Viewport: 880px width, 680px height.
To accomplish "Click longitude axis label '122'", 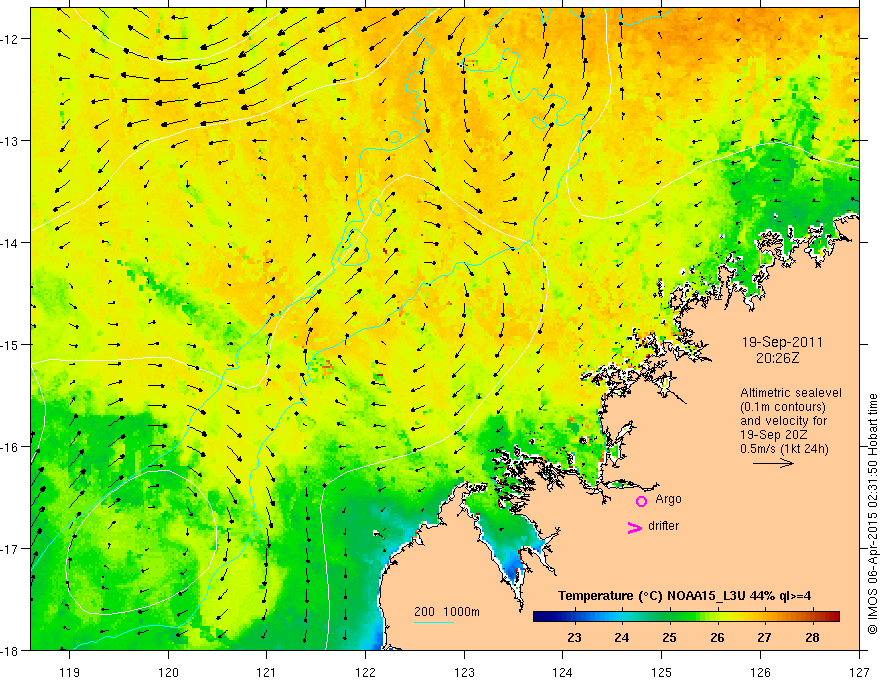I will (x=365, y=672).
